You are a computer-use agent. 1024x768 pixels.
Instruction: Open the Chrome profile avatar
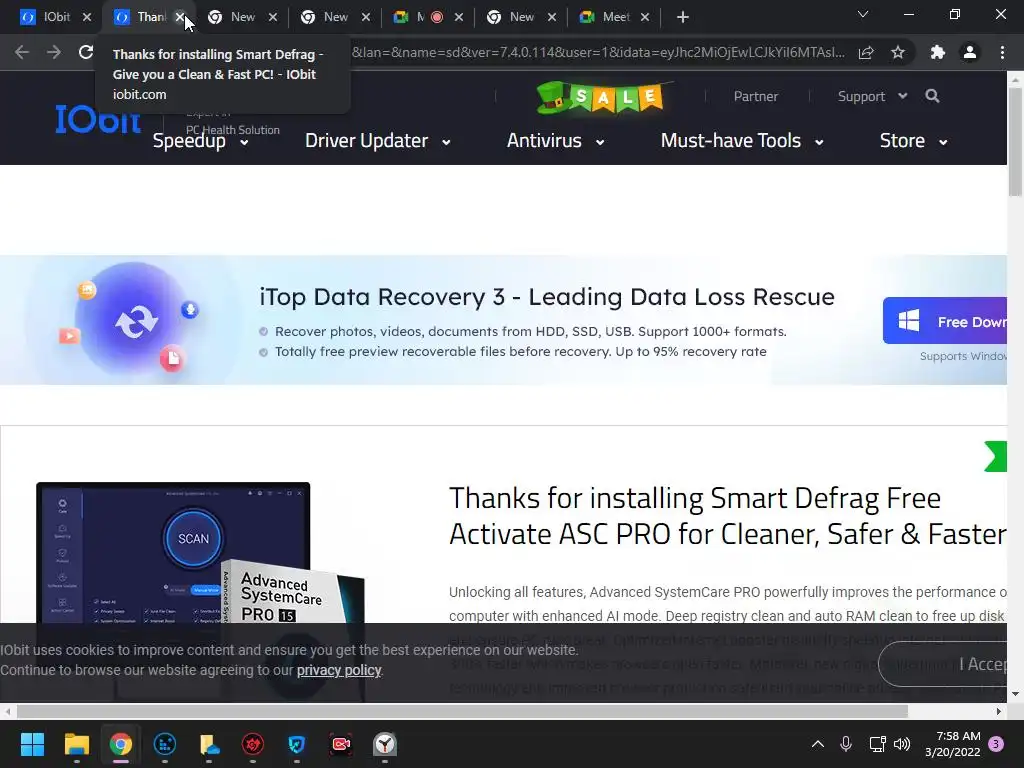970,52
